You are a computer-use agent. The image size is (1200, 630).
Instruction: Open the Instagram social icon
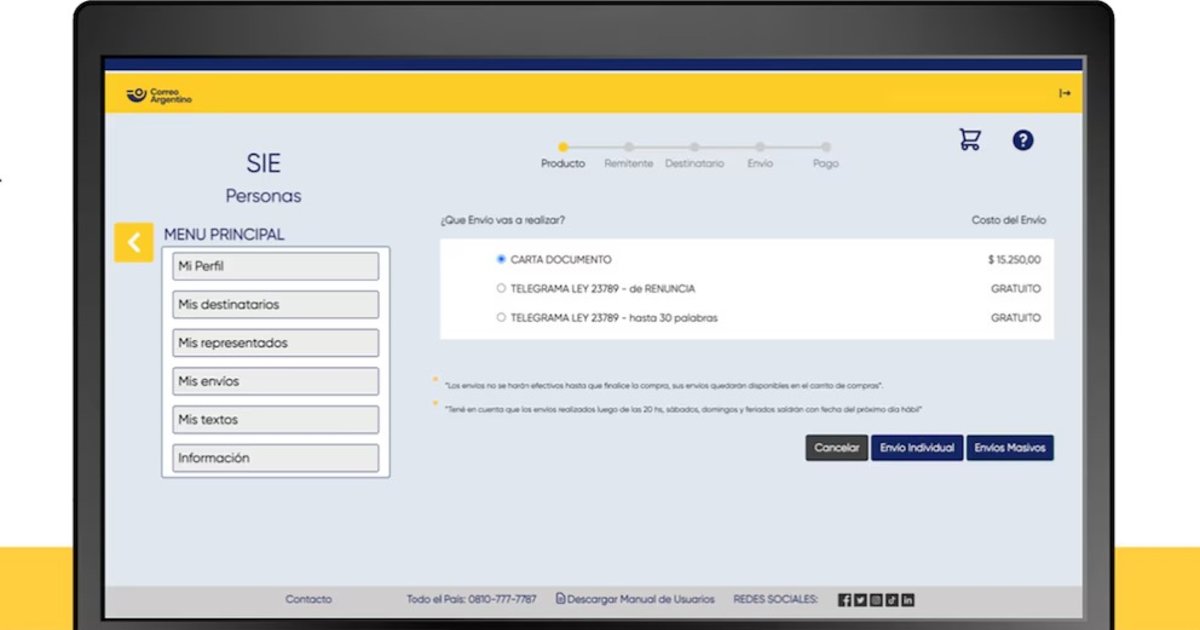876,600
